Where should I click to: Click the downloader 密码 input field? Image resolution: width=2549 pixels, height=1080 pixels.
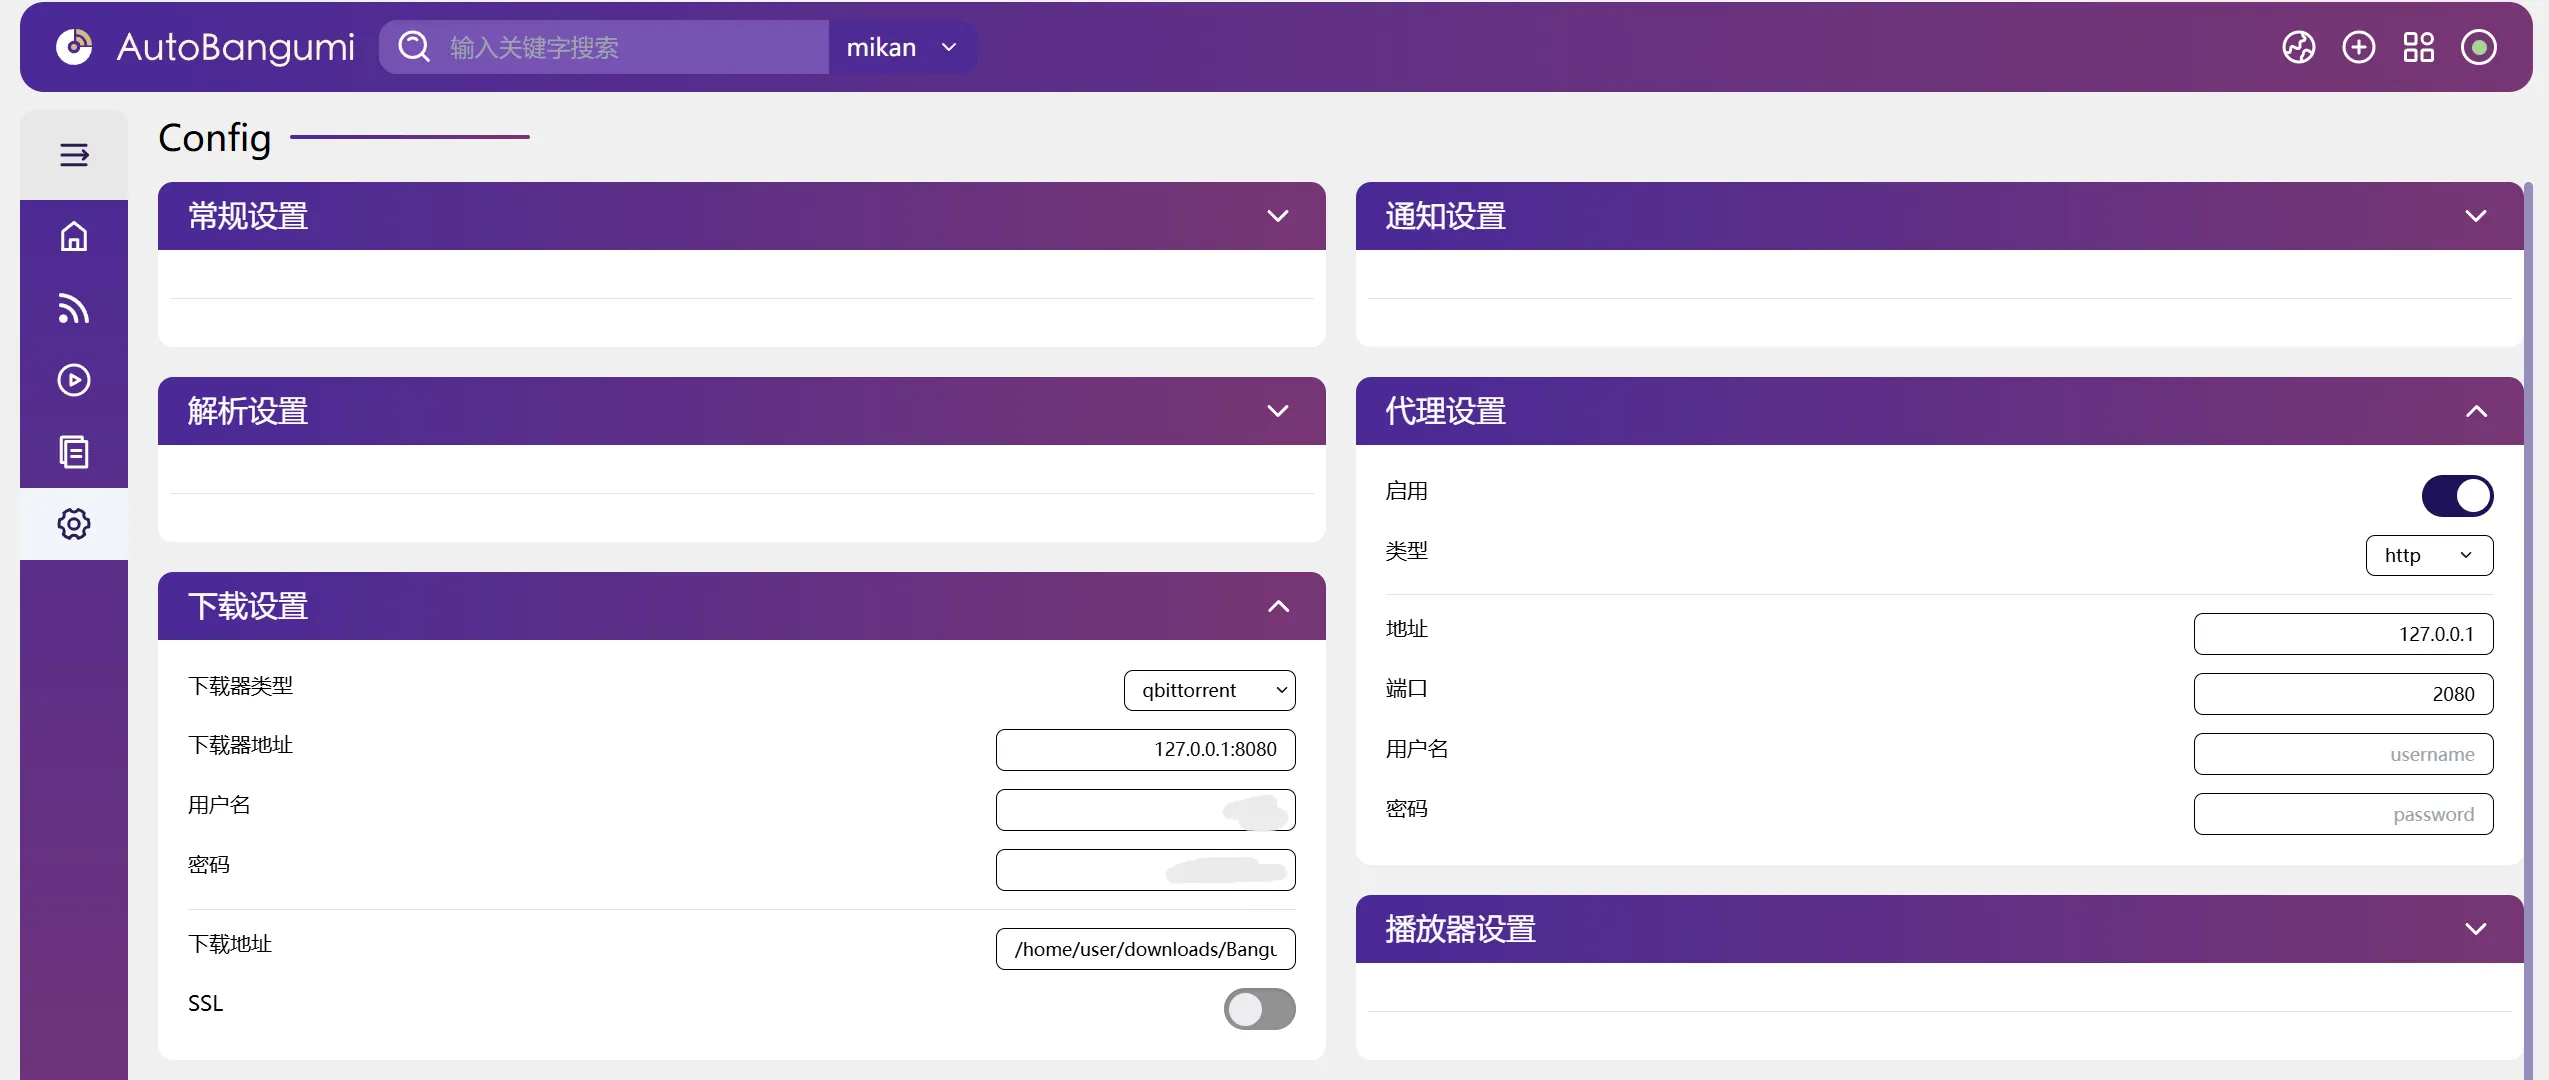click(x=1145, y=870)
